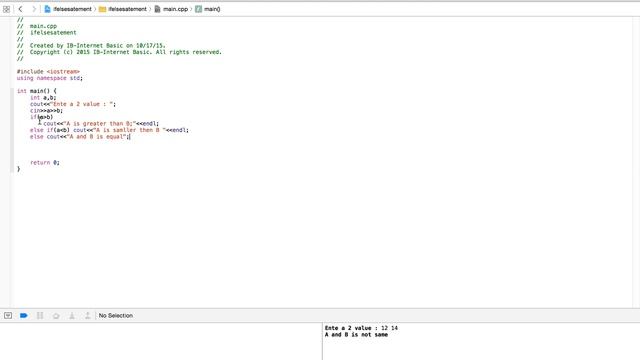
Task: Select the ifelsesatement project breadcrumb
Action: [68, 9]
